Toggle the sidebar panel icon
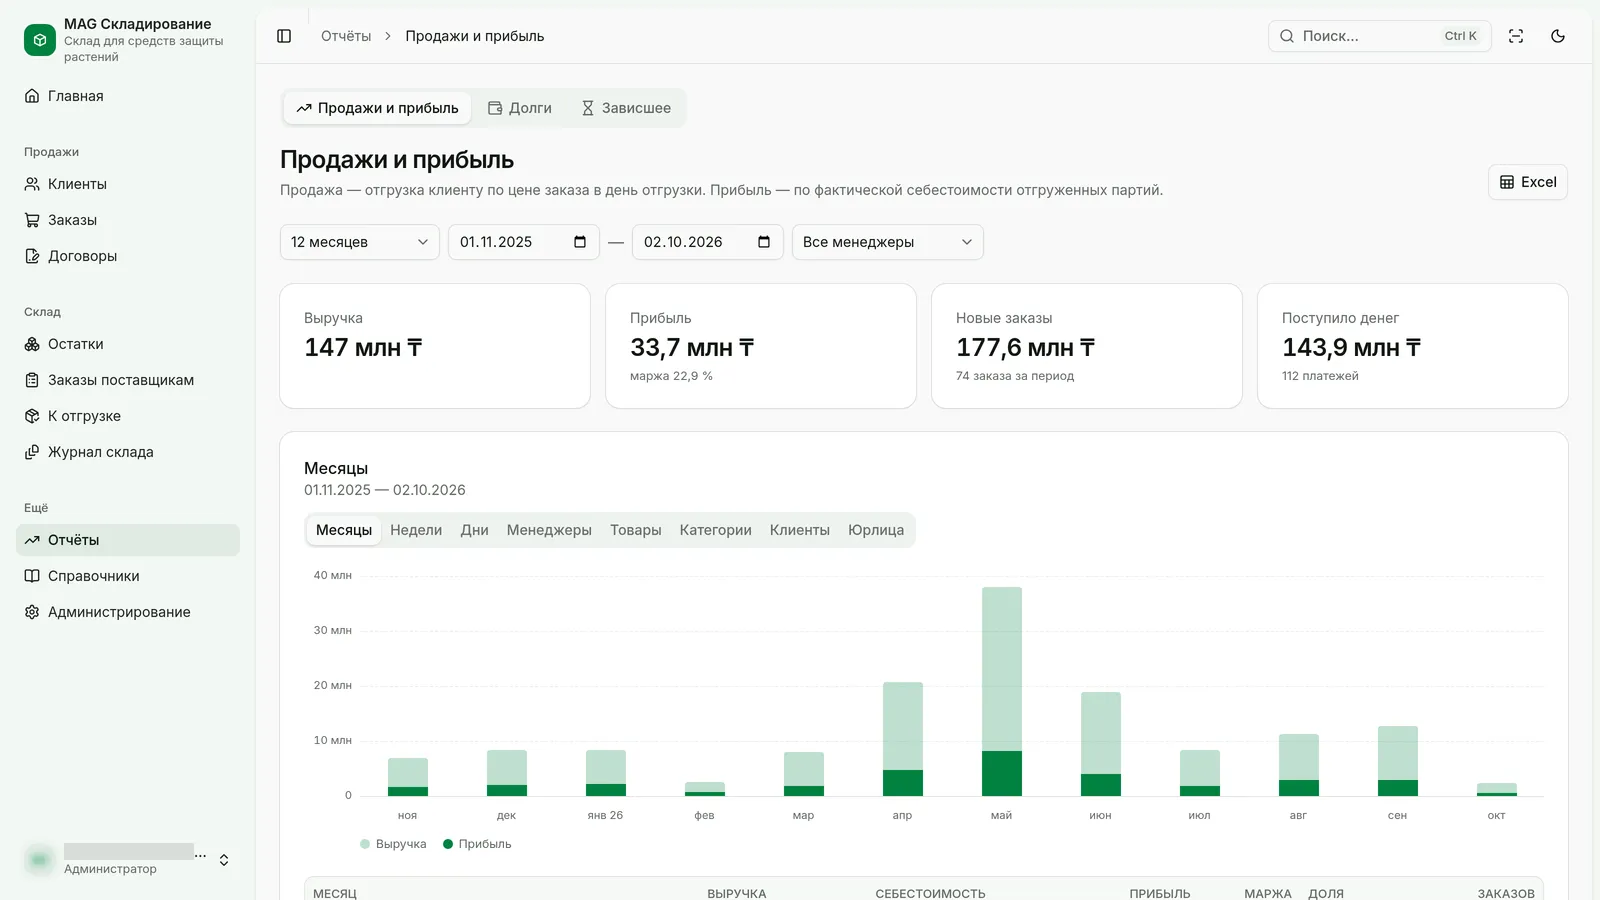Screen dimensions: 1600x900 tap(284, 36)
